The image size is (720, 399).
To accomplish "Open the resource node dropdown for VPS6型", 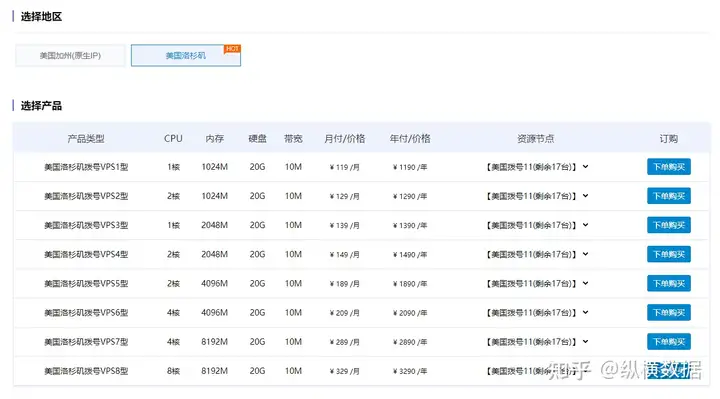I will 537,313.
